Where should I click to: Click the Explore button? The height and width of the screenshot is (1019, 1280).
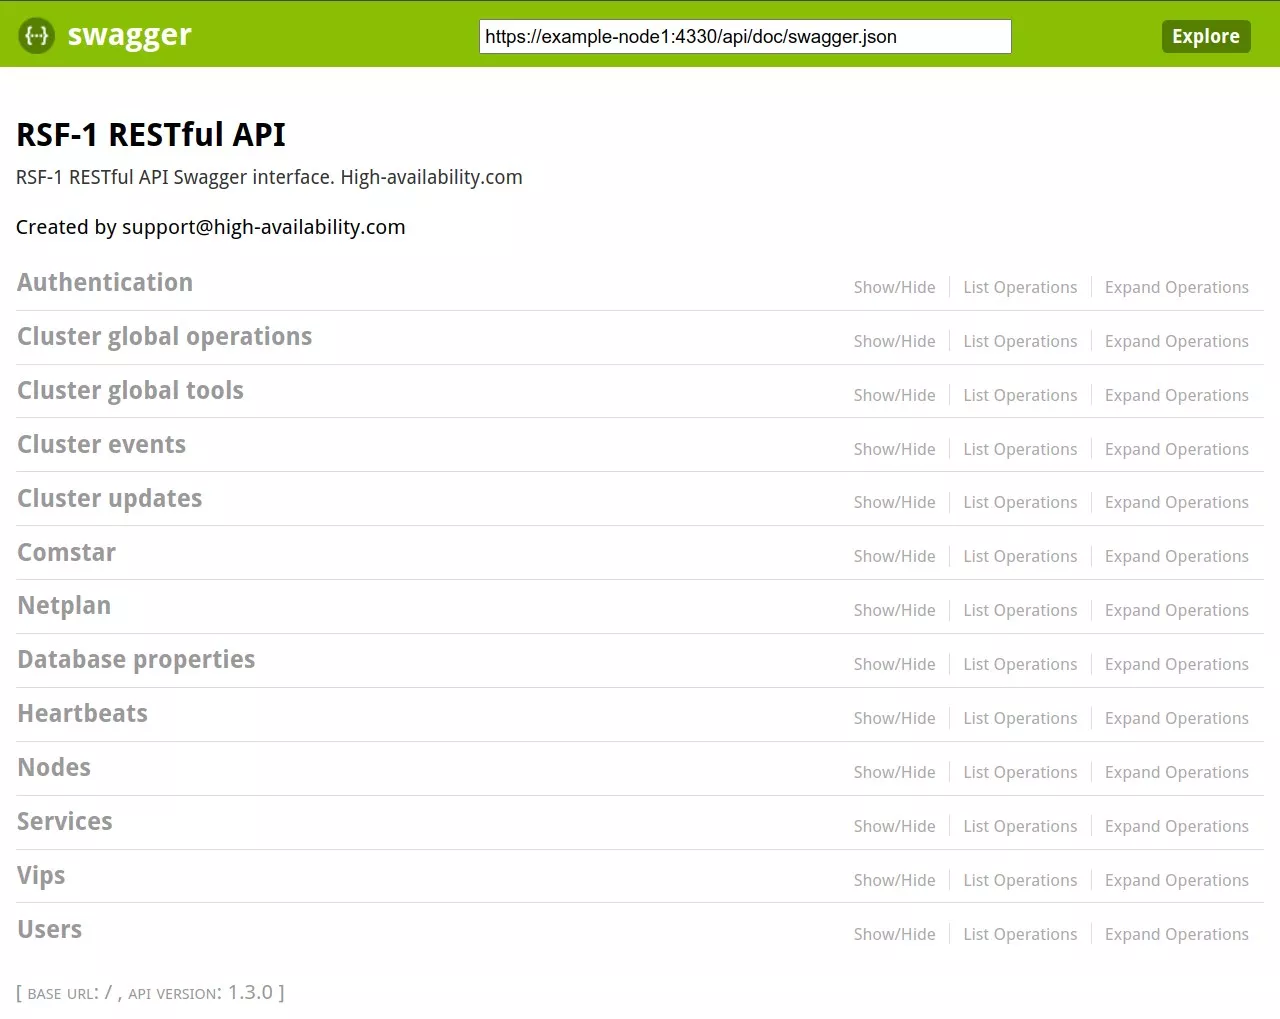(1205, 36)
